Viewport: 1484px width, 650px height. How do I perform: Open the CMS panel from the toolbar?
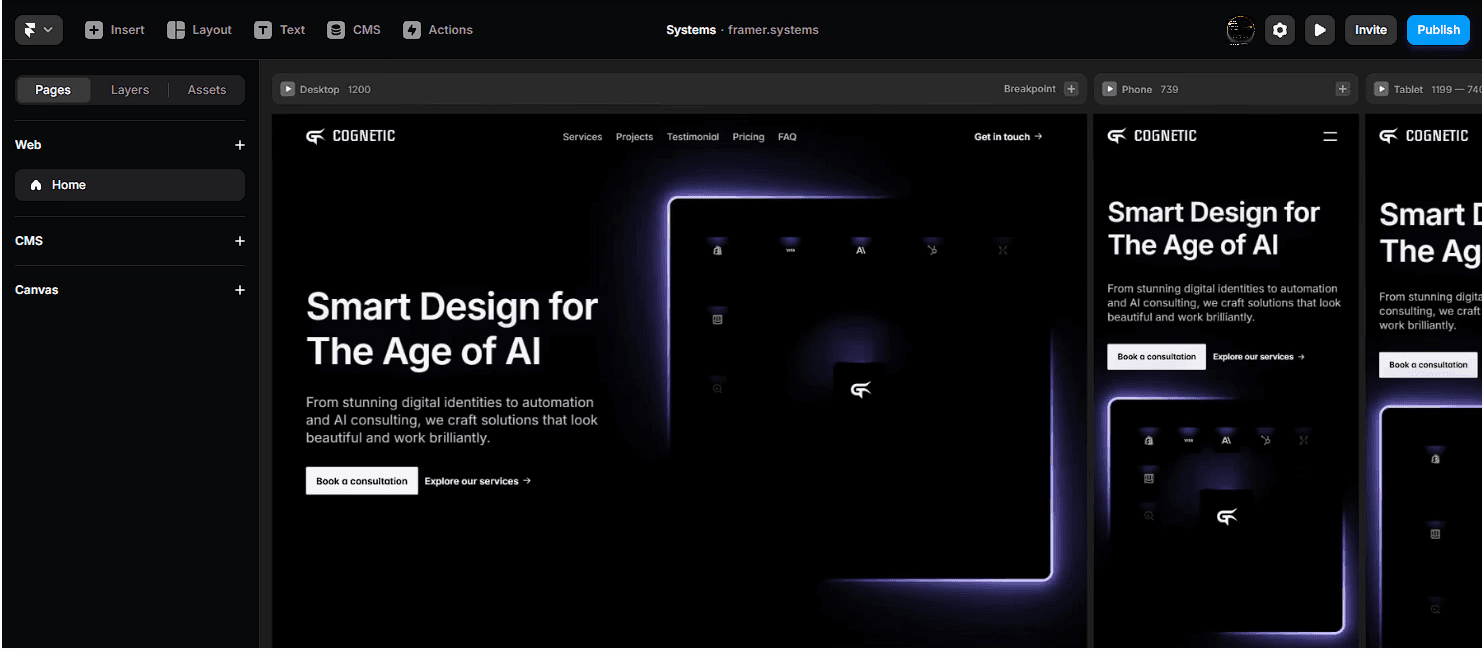coord(353,29)
